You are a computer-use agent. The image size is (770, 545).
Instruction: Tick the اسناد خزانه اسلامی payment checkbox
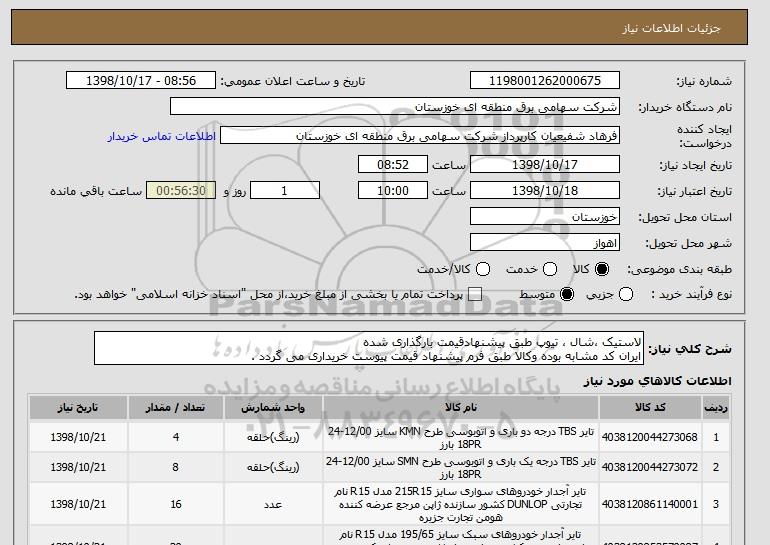[x=475, y=295]
